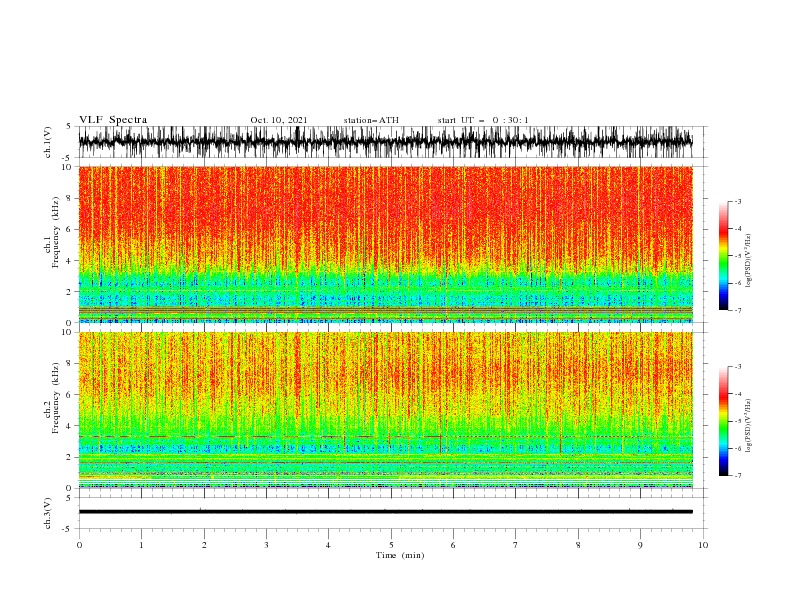This screenshot has height=612, width=792.
Task: Click time-axis tick label "3"
Action: (x=266, y=545)
